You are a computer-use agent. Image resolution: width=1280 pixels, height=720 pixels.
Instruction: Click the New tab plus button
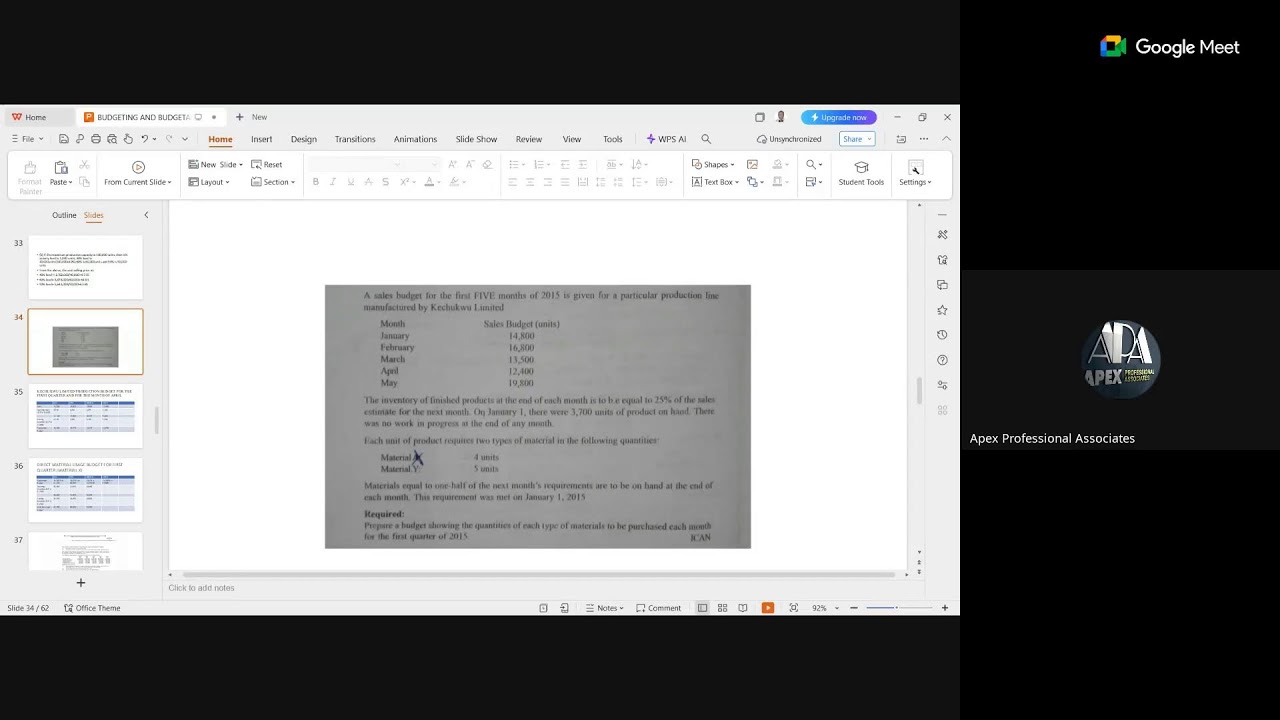click(x=239, y=117)
